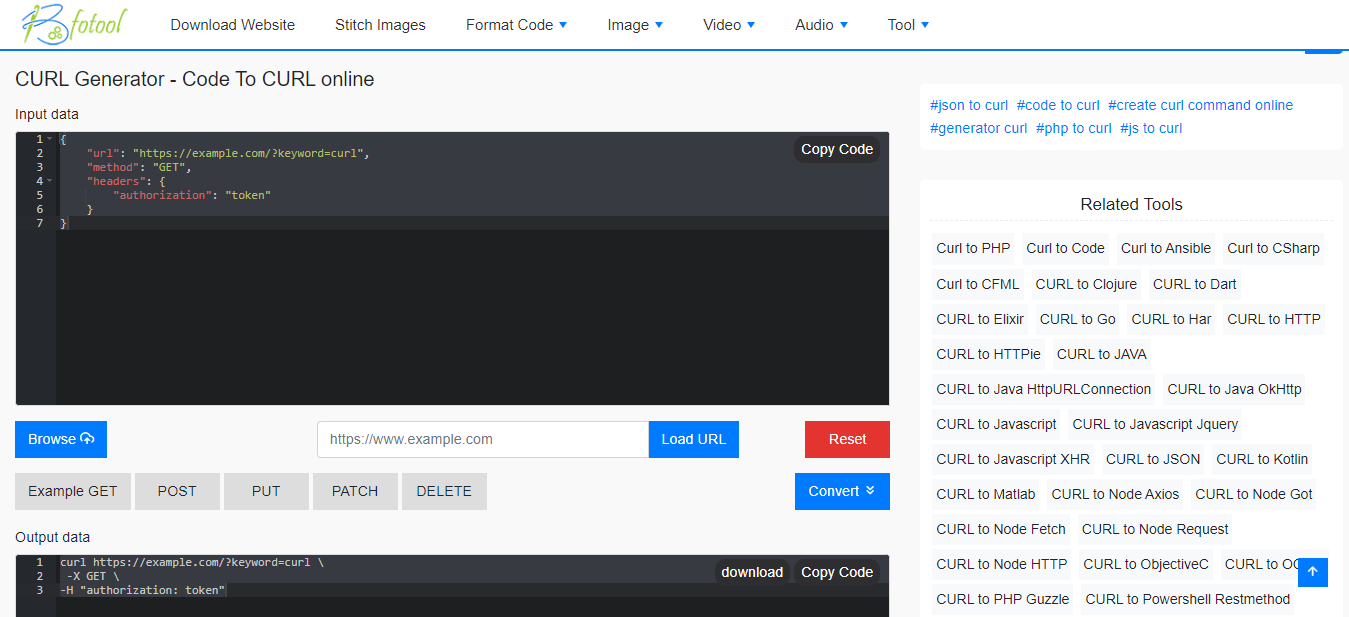
Task: Click the Load URL button
Action: pos(693,438)
